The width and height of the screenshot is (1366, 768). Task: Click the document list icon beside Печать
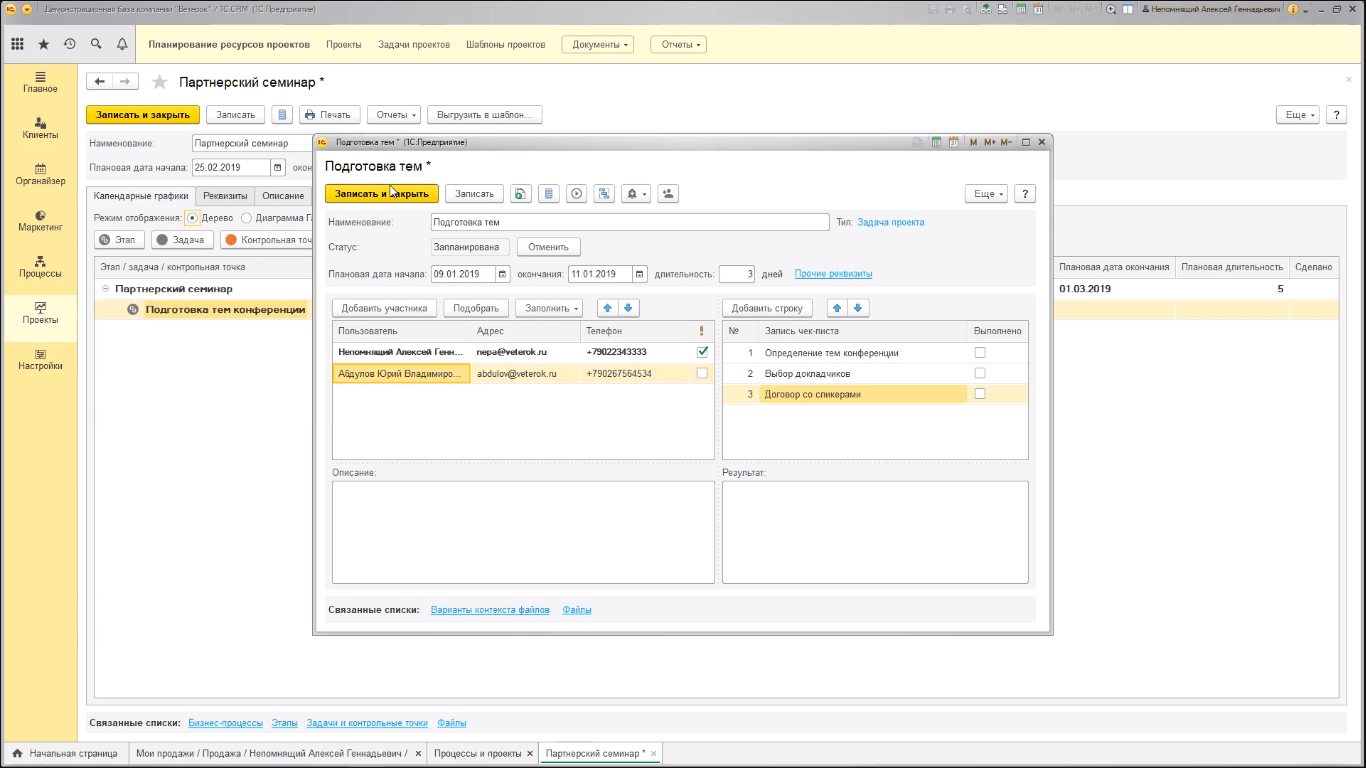(x=282, y=115)
